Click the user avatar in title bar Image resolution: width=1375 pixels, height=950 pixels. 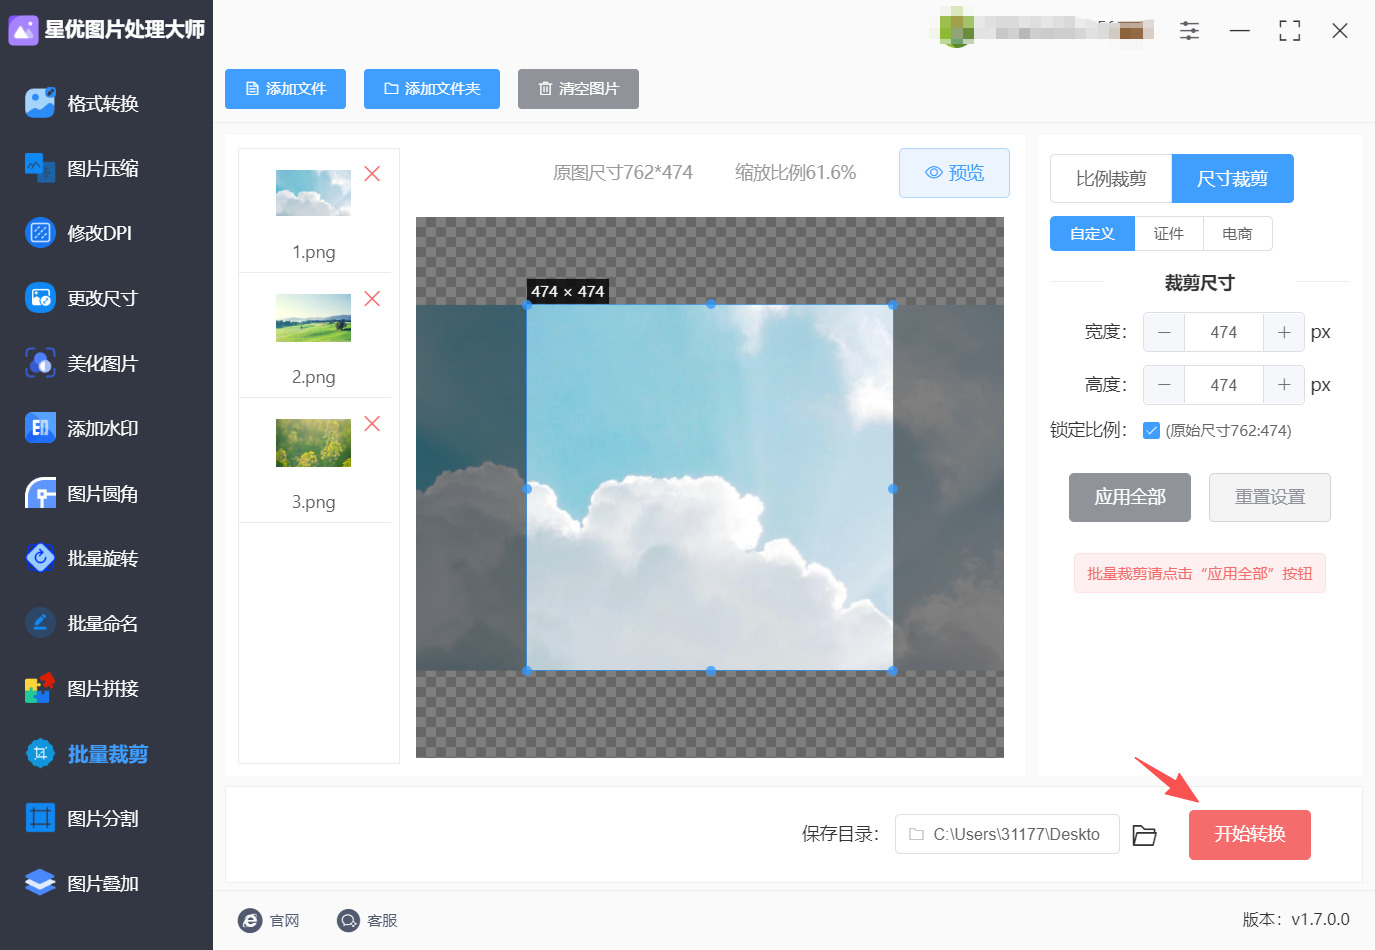pyautogui.click(x=957, y=27)
